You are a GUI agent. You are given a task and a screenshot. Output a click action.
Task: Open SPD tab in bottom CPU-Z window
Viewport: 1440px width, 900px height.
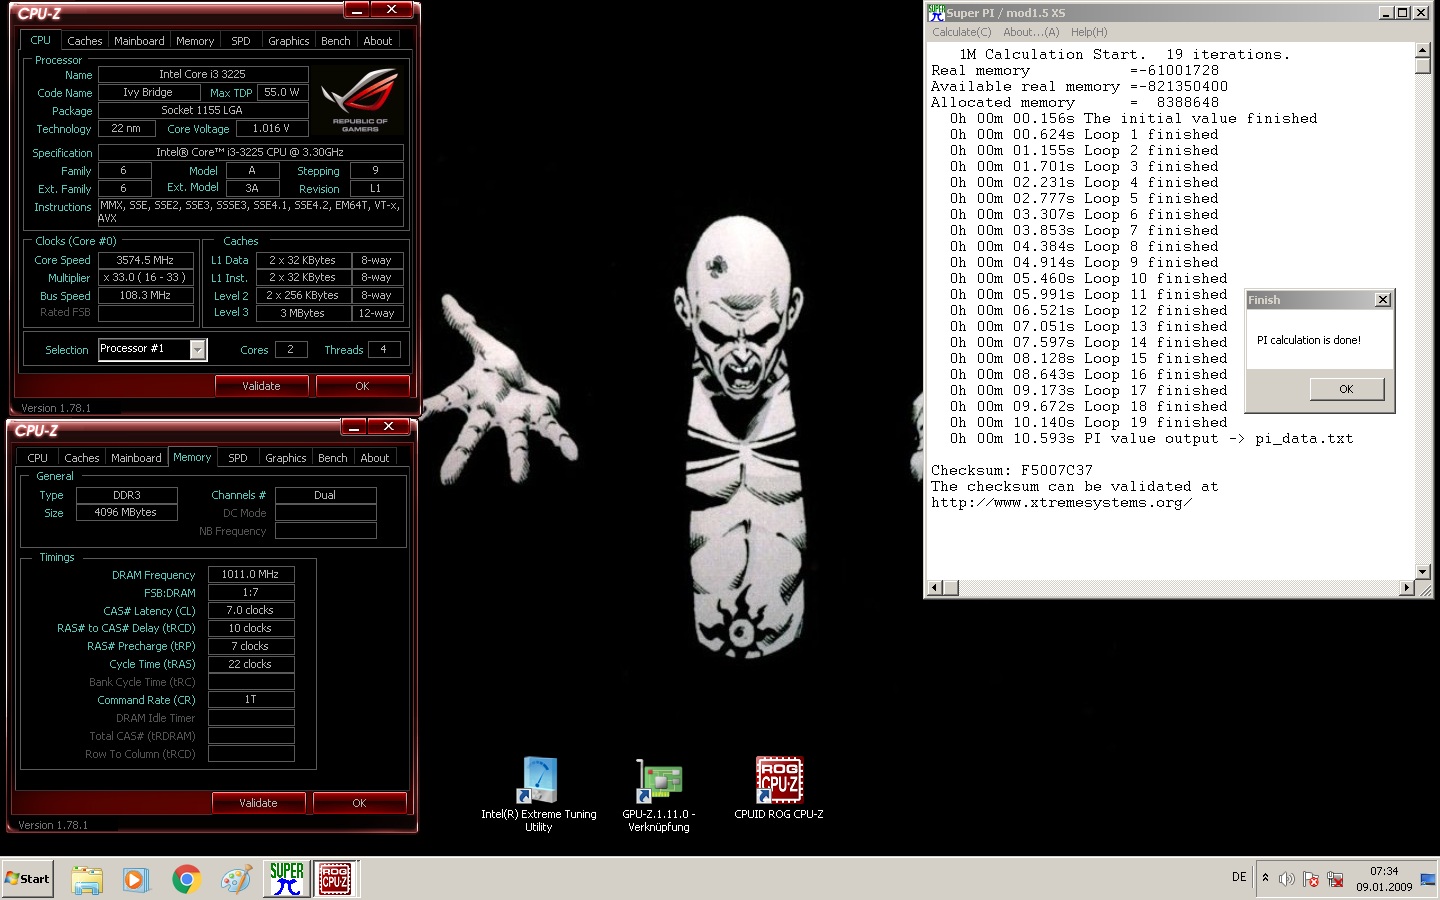238,458
